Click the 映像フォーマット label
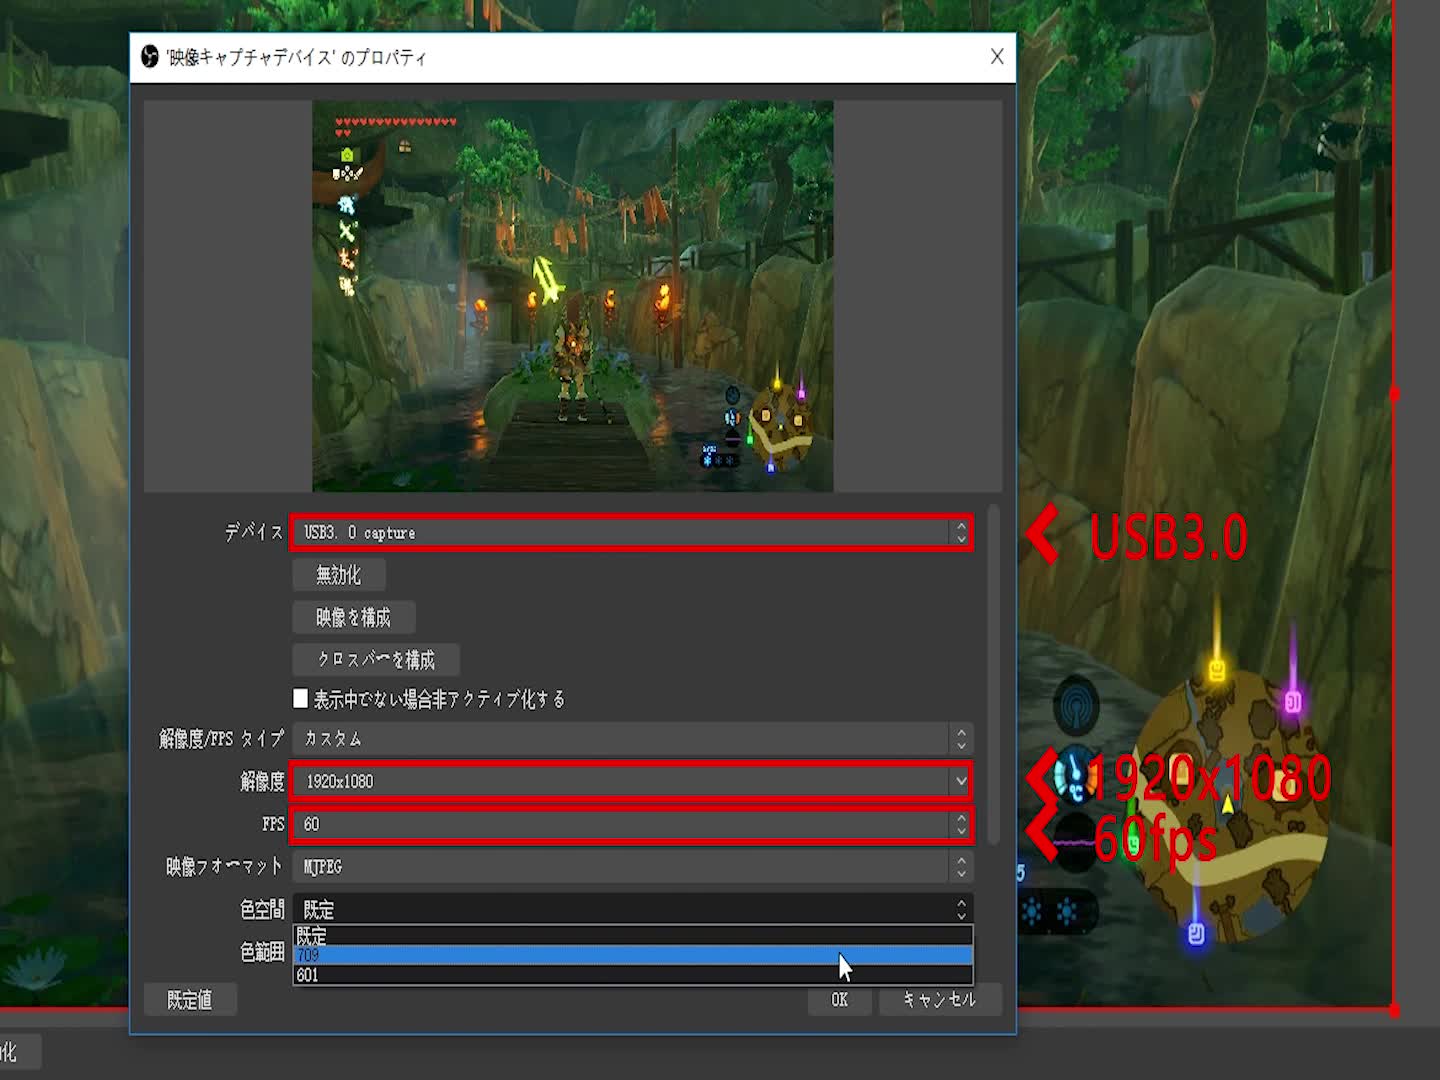Screen dimensions: 1440x1080 click(x=224, y=867)
